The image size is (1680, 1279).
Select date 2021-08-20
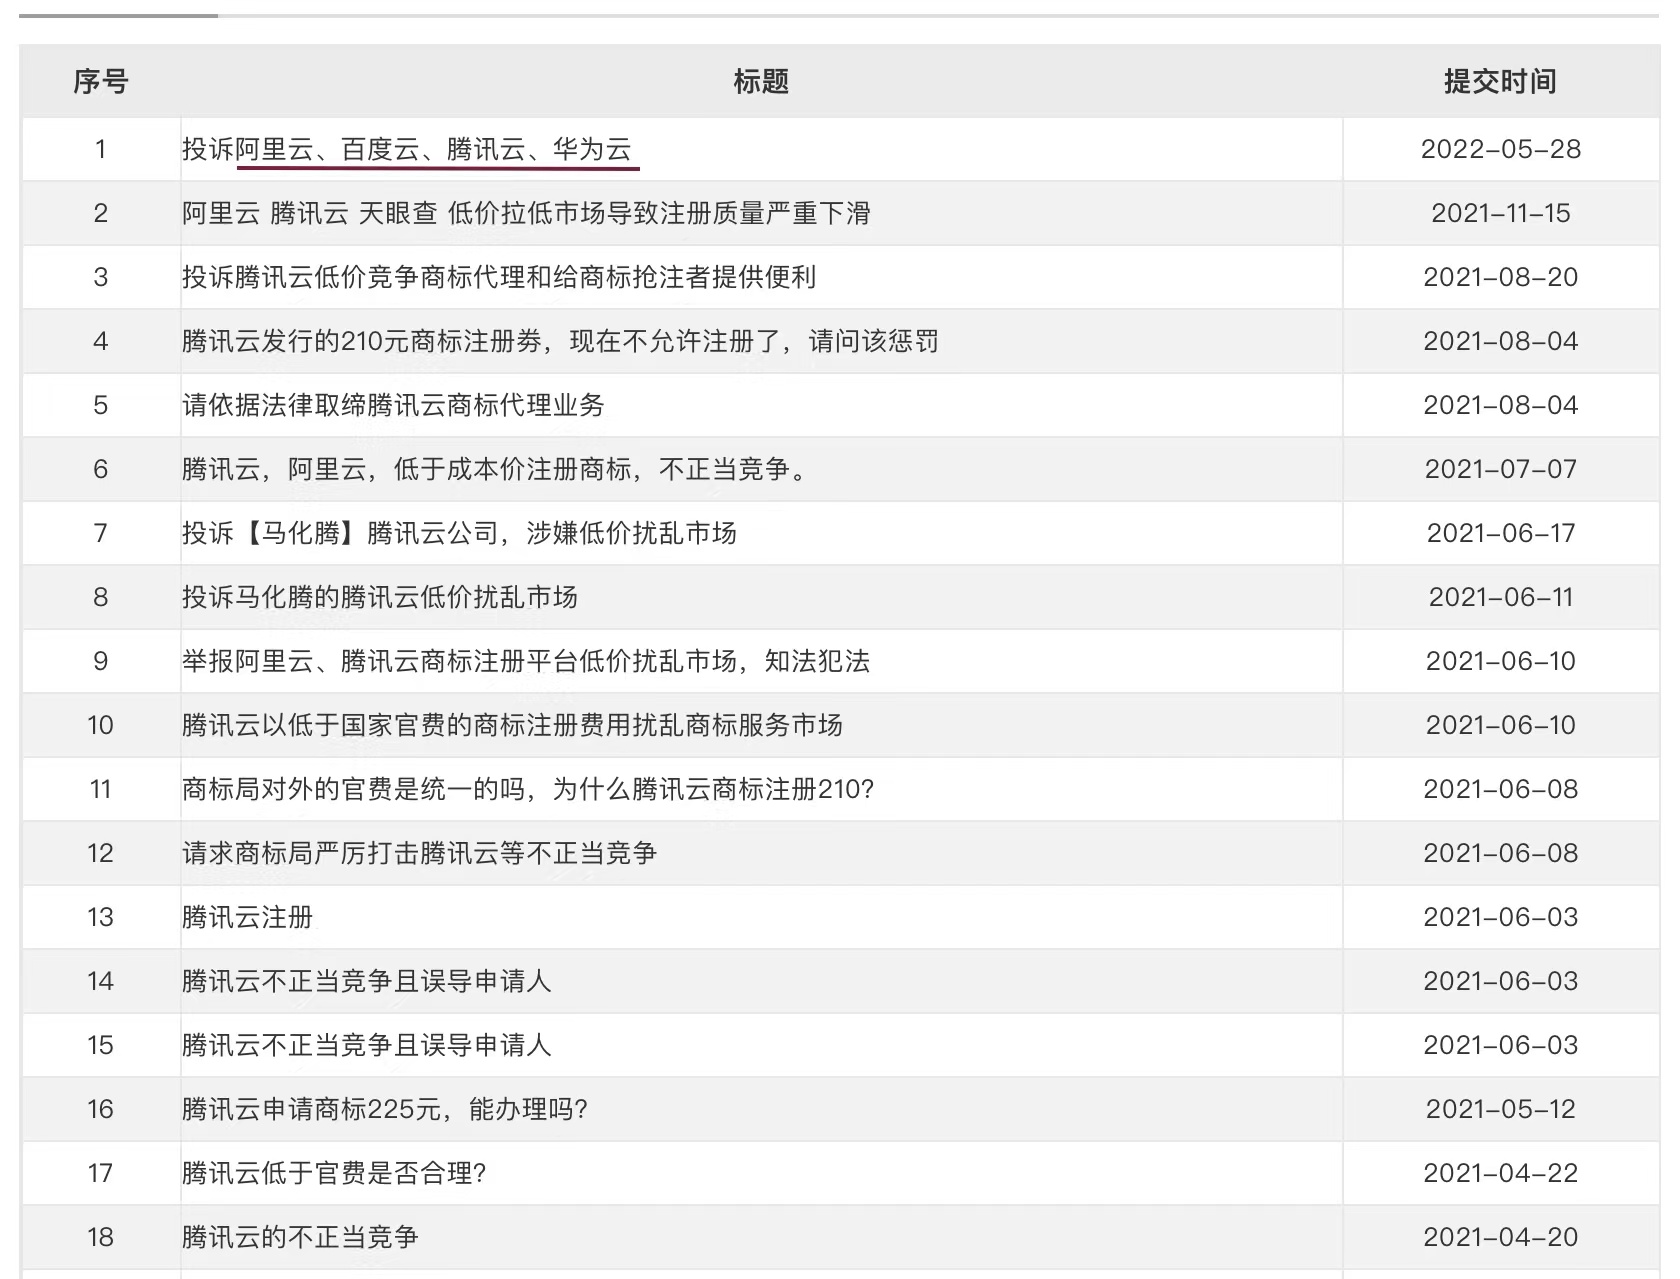(x=1501, y=277)
